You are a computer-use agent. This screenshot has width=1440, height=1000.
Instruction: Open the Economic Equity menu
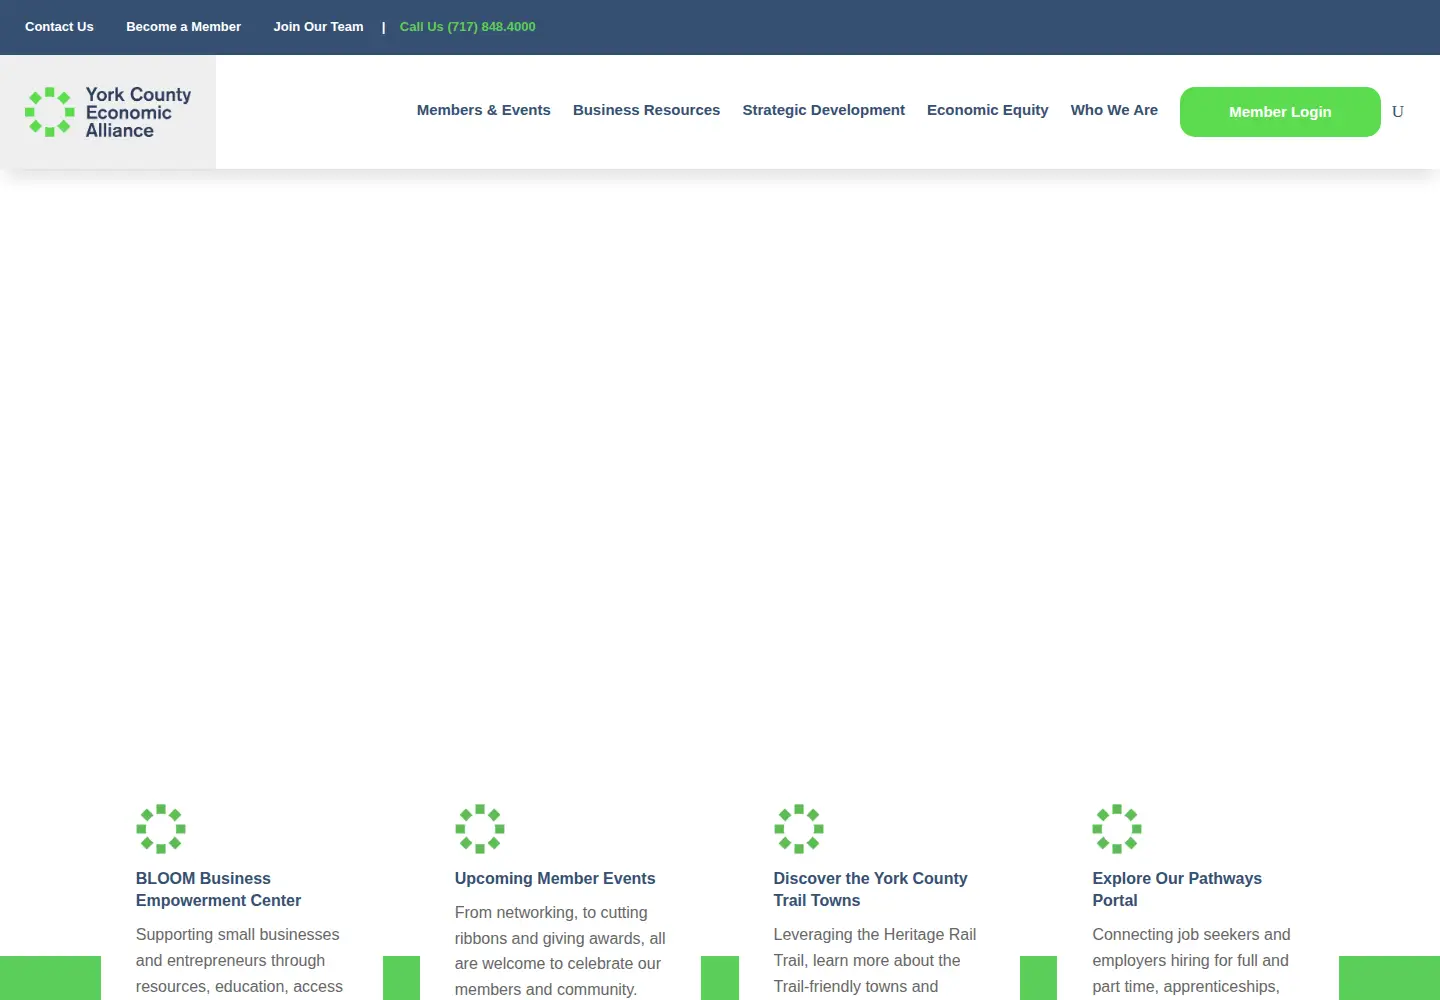(x=988, y=110)
